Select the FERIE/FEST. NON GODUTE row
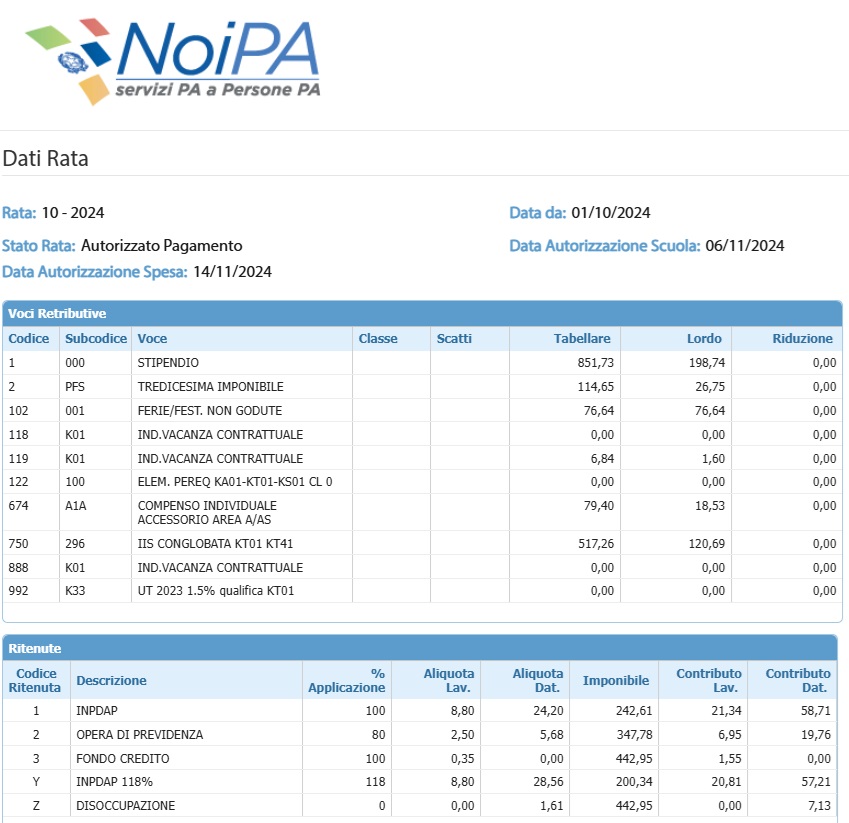This screenshot has width=849, height=823. point(422,410)
